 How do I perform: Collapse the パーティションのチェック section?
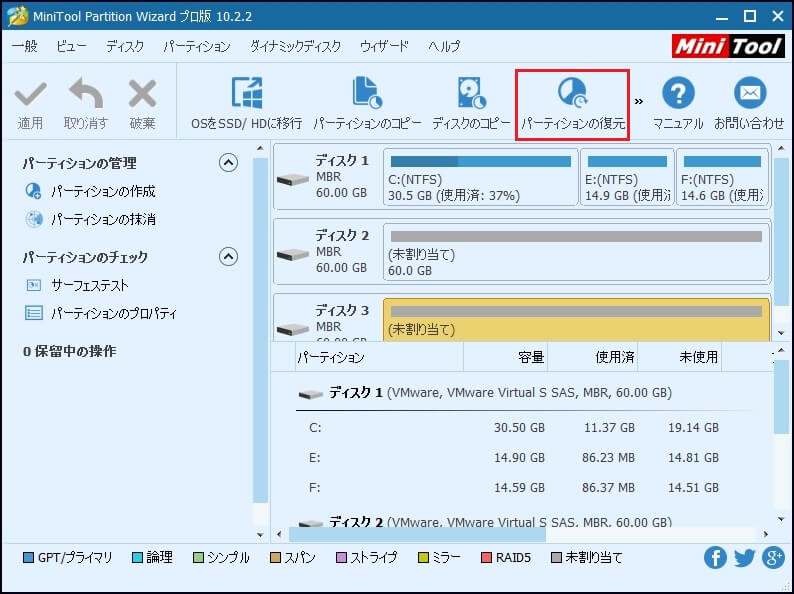pyautogui.click(x=228, y=257)
